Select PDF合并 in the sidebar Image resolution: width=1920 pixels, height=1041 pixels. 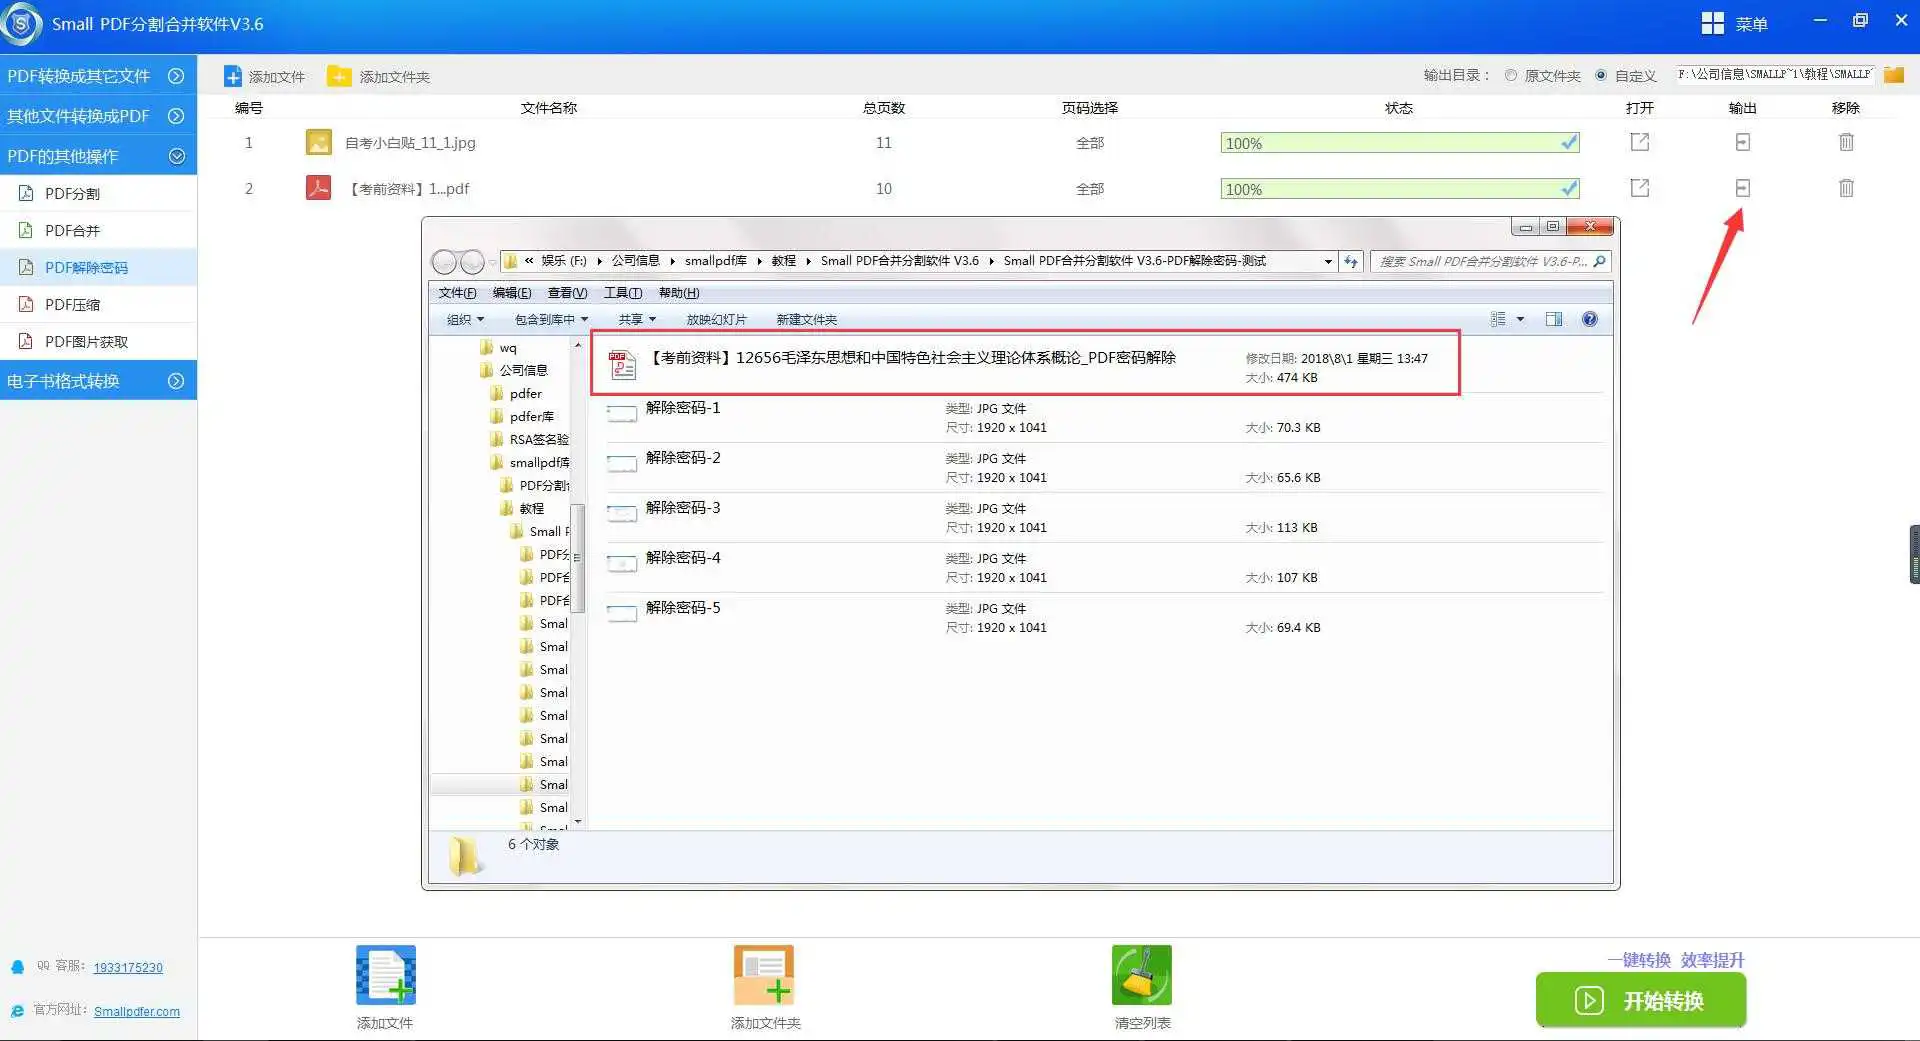(x=98, y=230)
